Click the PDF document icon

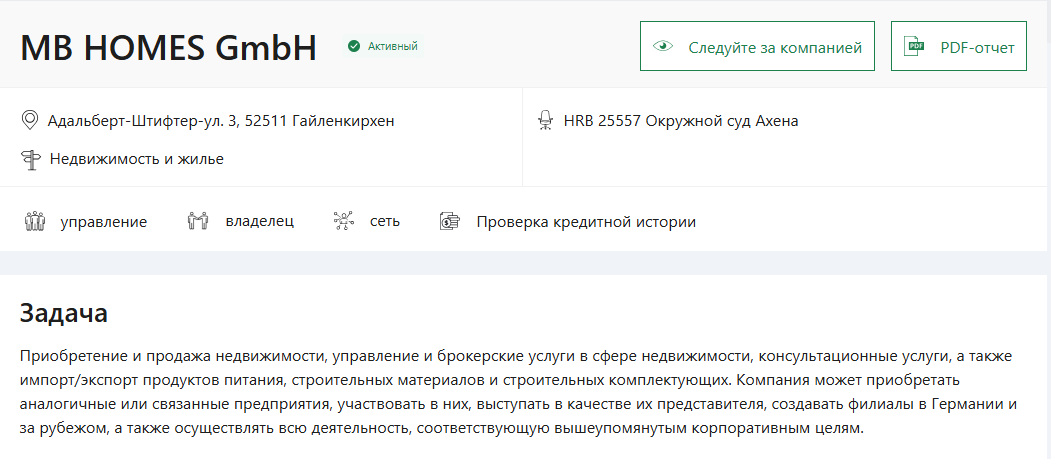tap(914, 46)
